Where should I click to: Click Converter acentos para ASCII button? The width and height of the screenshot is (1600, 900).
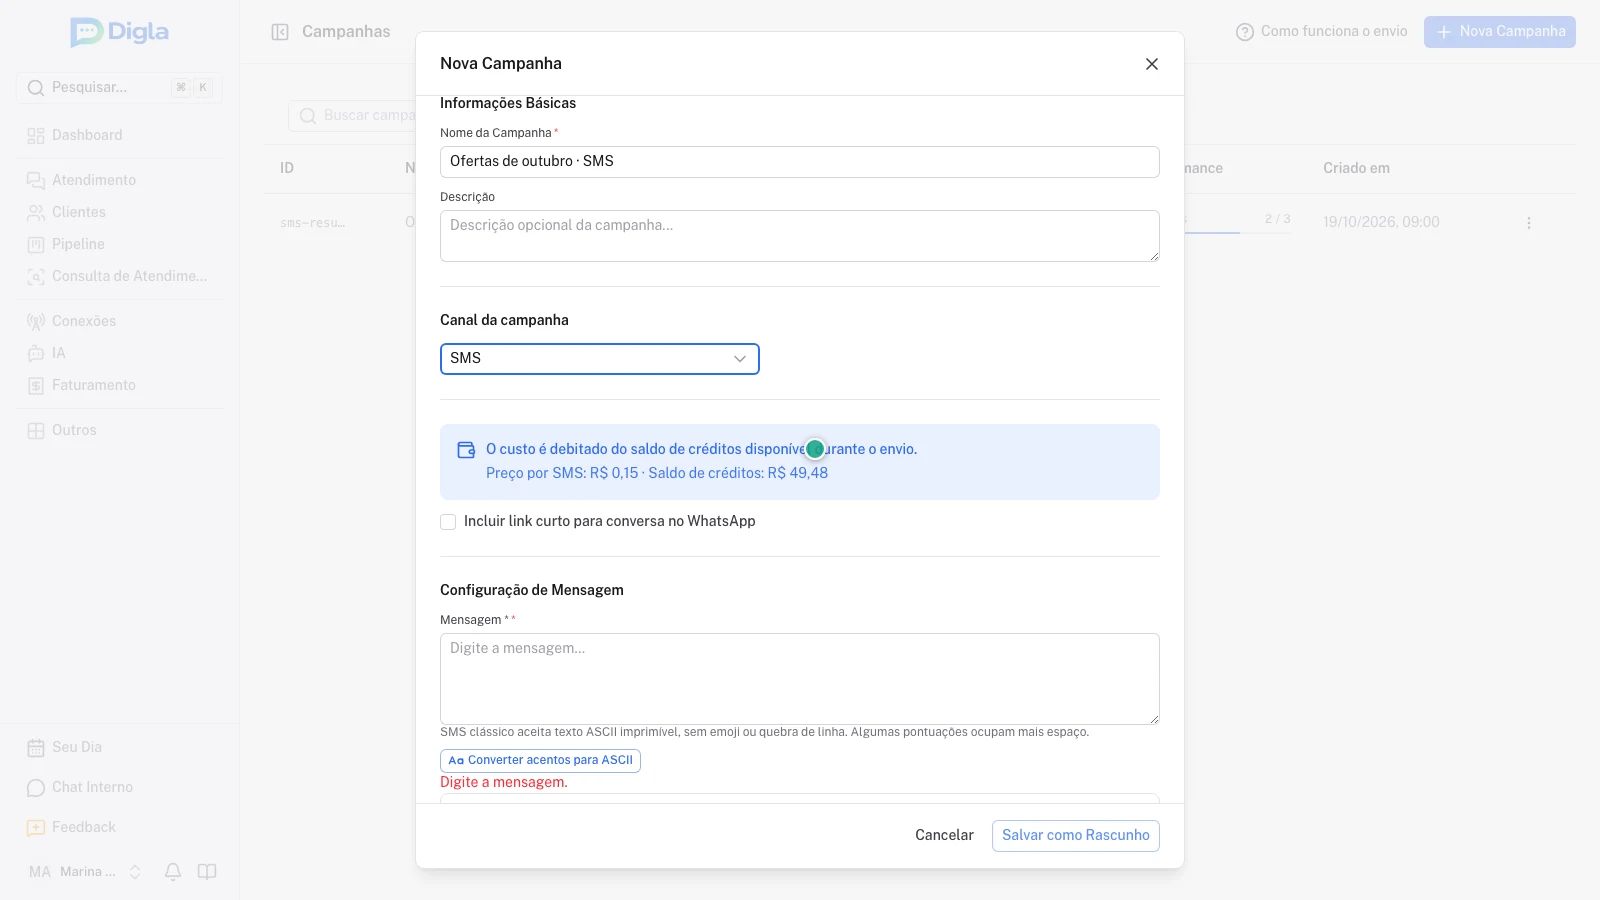tap(540, 761)
